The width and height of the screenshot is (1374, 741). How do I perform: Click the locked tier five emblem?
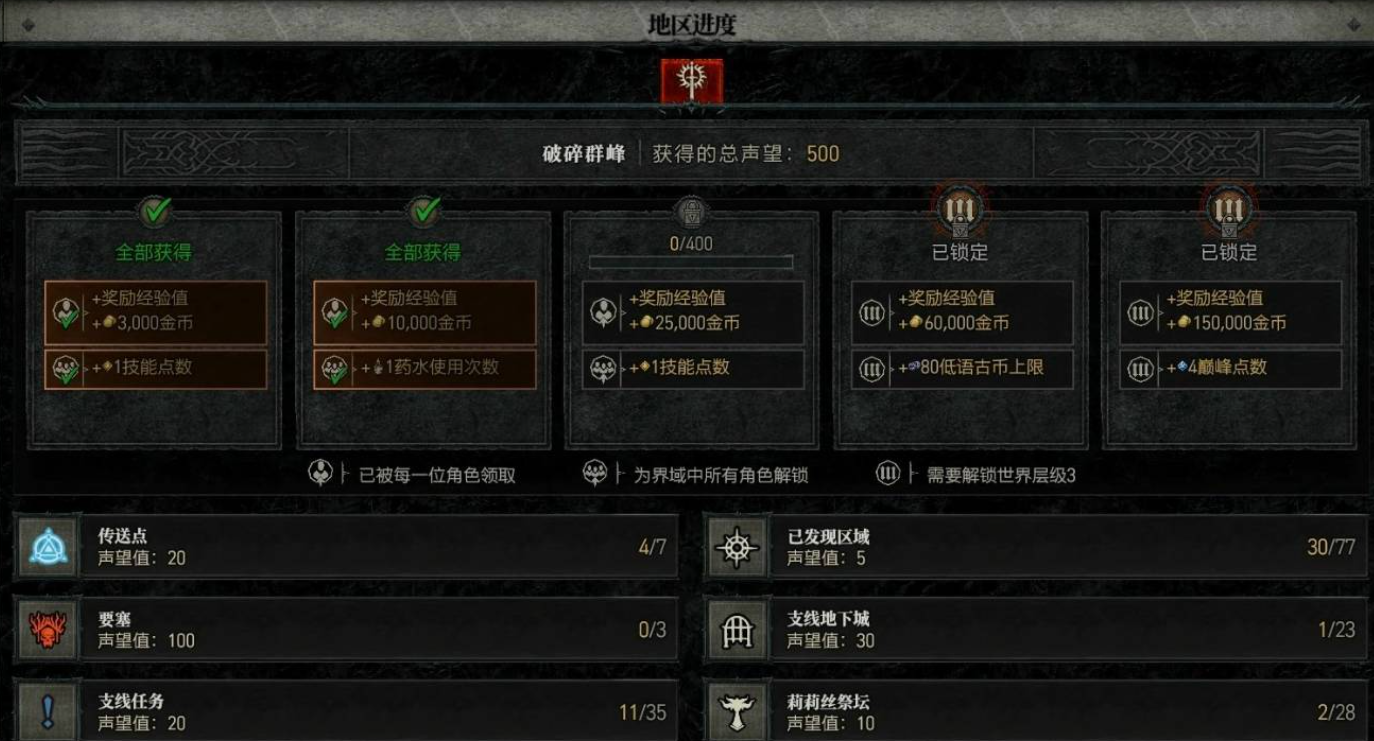click(1229, 210)
